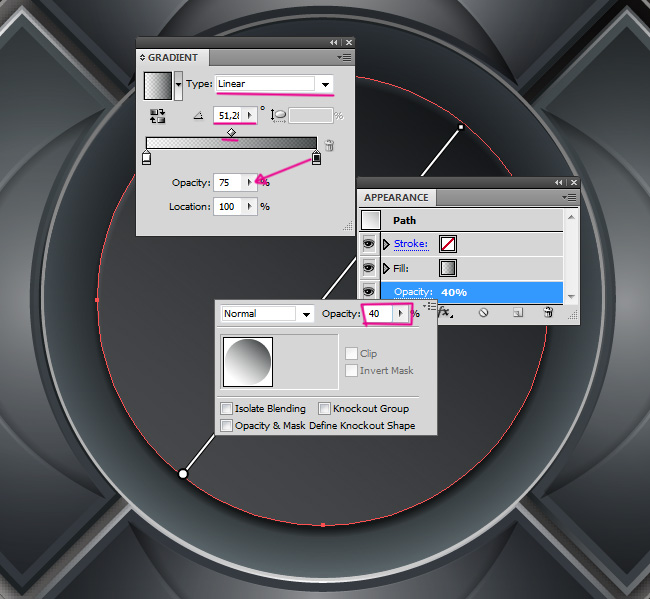The height and width of the screenshot is (599, 650).
Task: Open the gradient angle value arrow
Action: [x=250, y=115]
